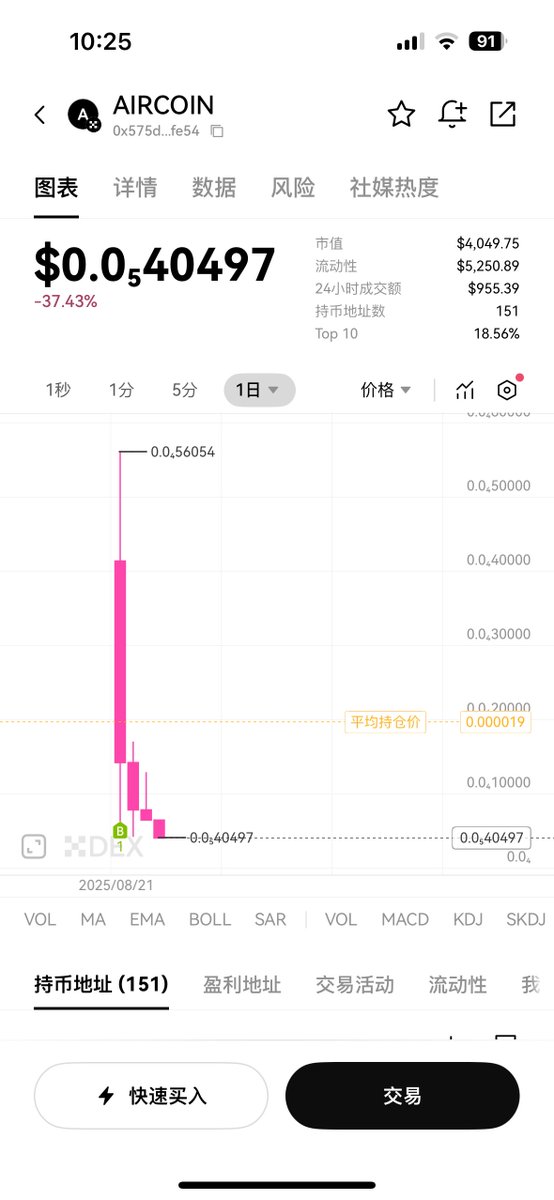Tap the 快速买入 button
The width and height of the screenshot is (554, 1200).
tap(151, 1095)
